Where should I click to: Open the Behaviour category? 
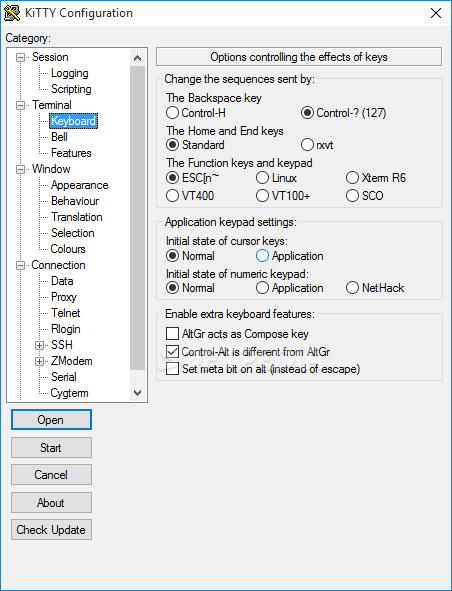[75, 201]
